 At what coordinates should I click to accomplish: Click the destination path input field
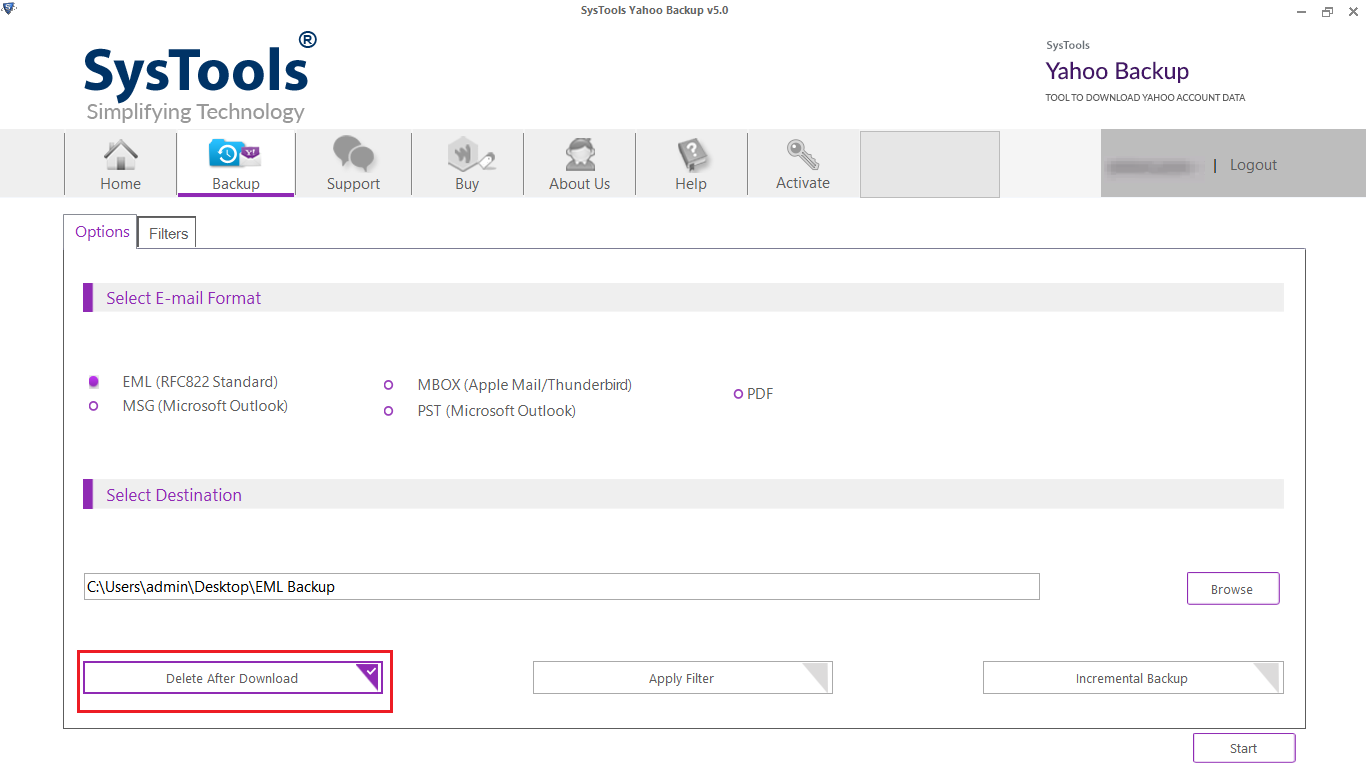pos(562,587)
